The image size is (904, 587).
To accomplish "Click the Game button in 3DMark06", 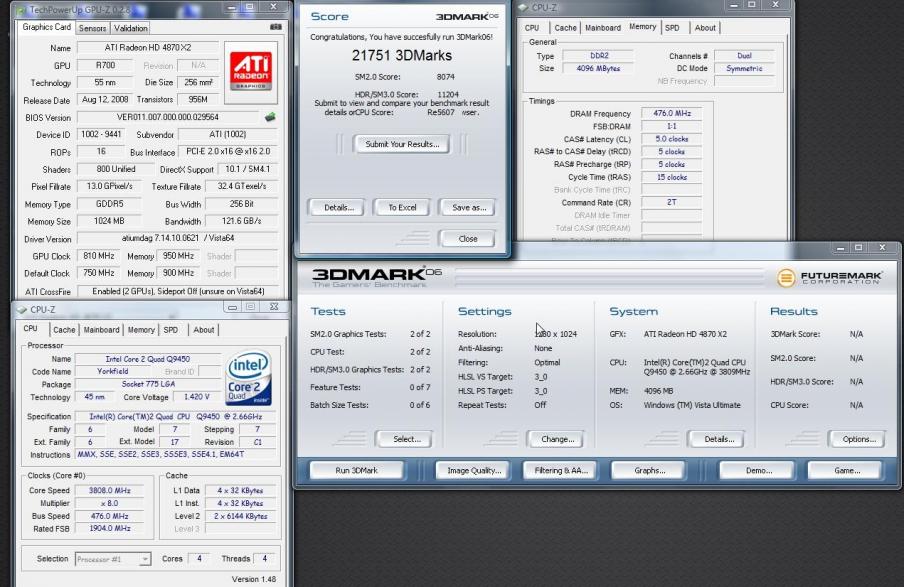I will click(846, 471).
